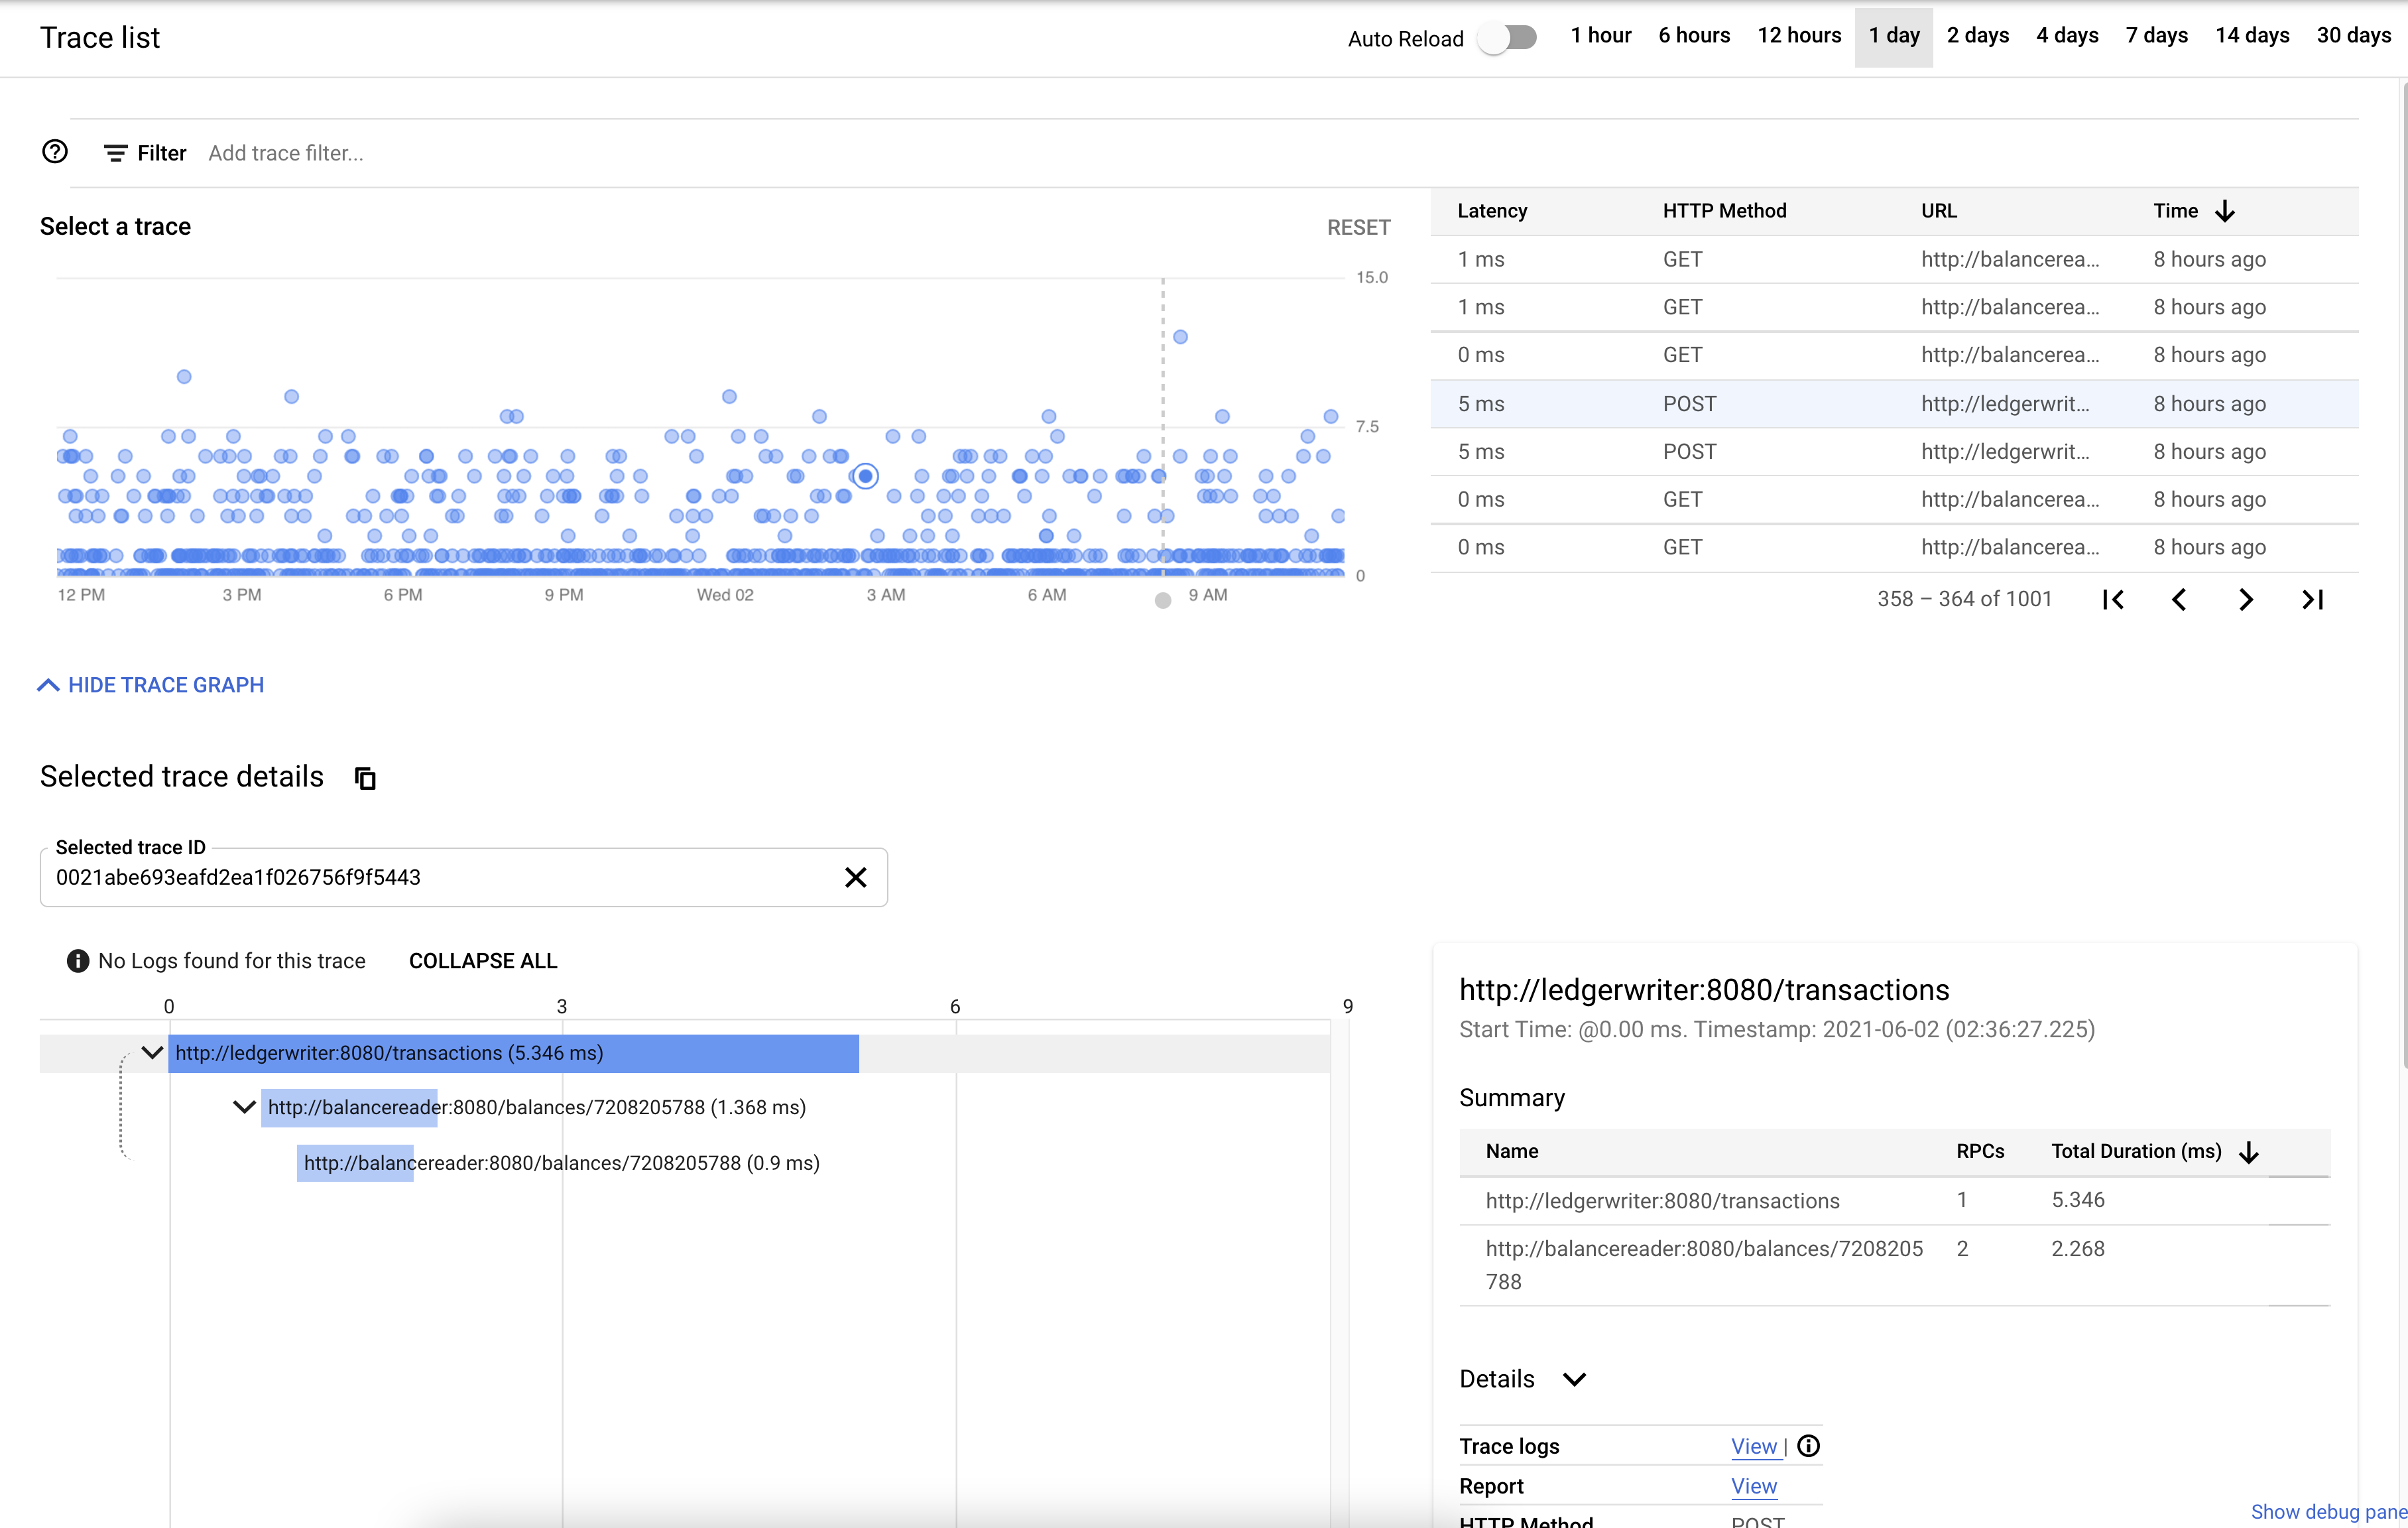Copy the selected trace details
The width and height of the screenshot is (2408, 1528).
pyautogui.click(x=364, y=778)
